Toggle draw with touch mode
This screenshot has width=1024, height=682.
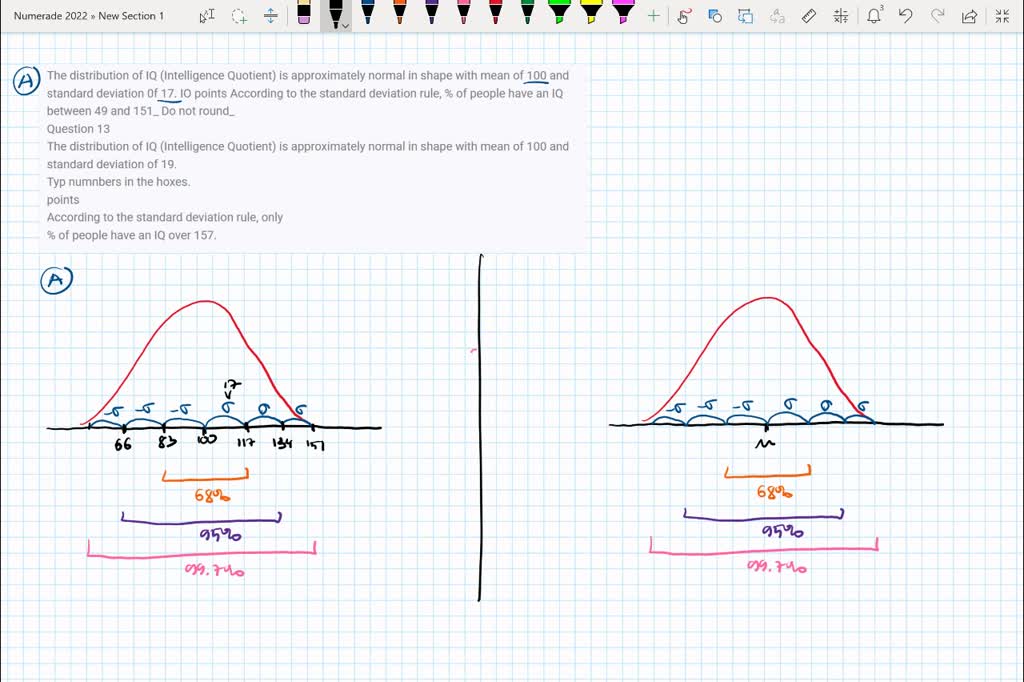(684, 16)
